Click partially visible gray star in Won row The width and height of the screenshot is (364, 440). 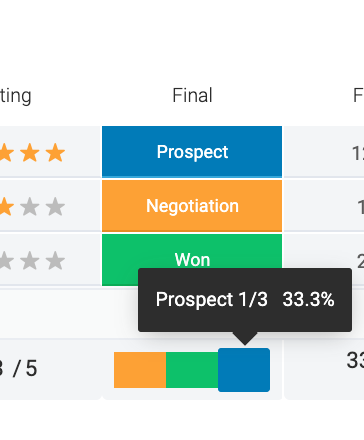coord(7,260)
